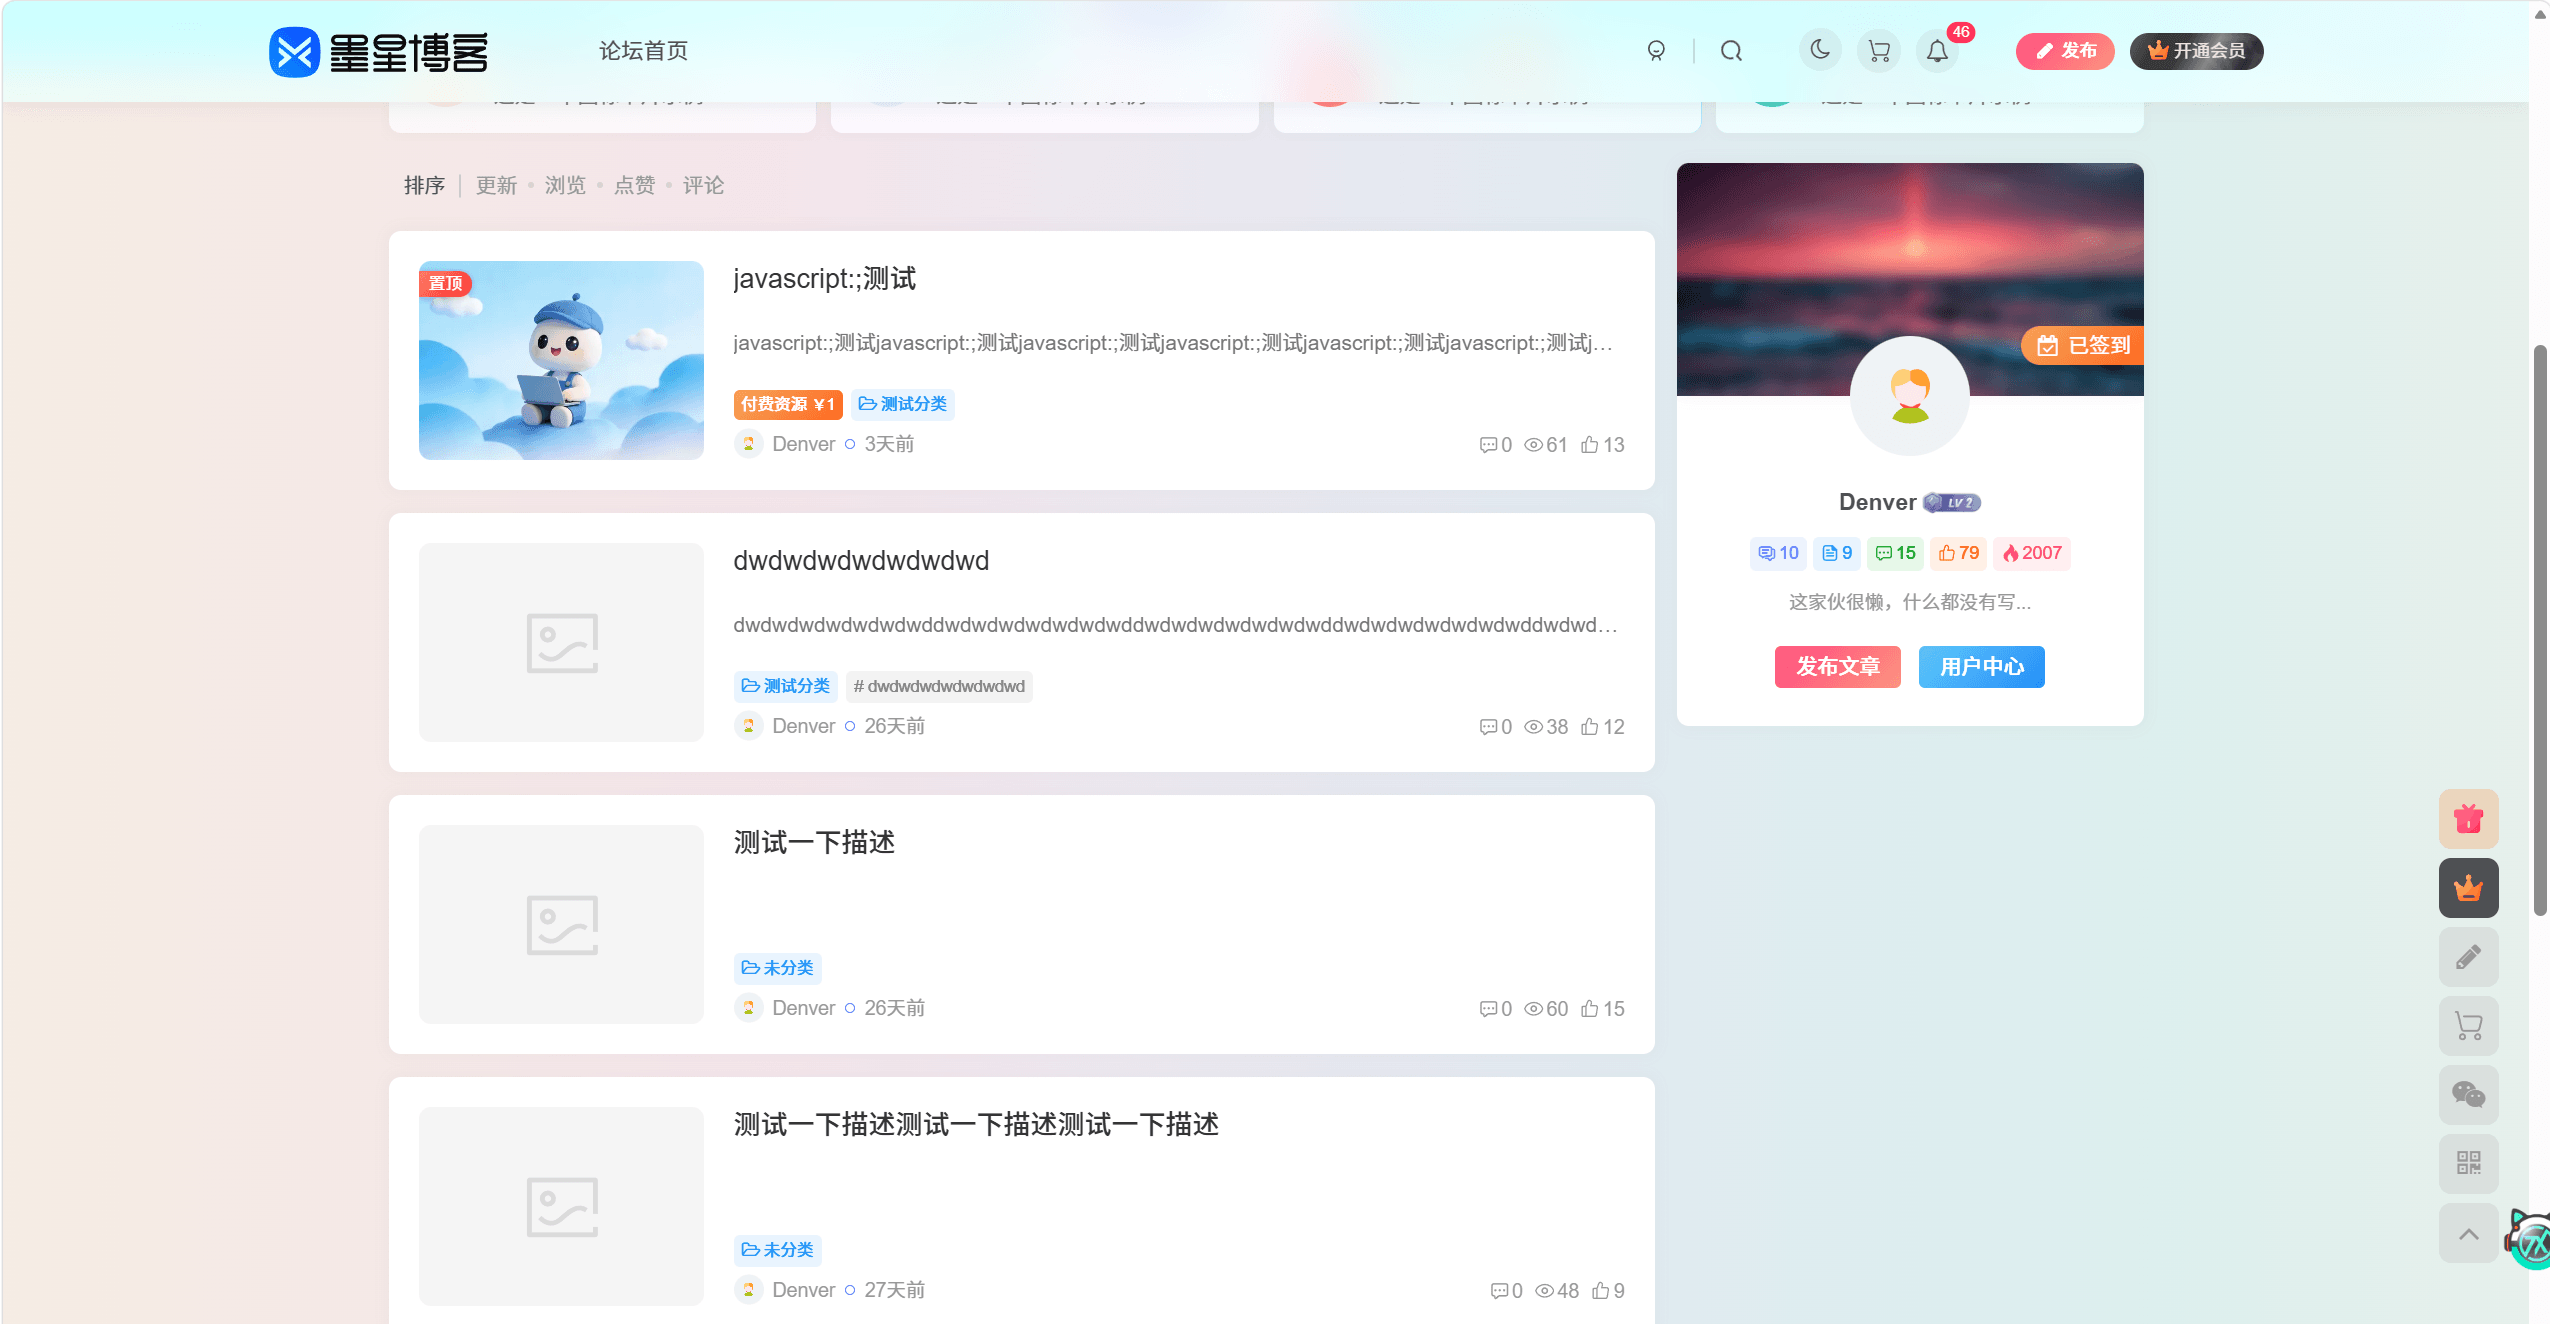Image resolution: width=2550 pixels, height=1324 pixels.
Task: Open the post 测试一下描述测试一下描述测试一下描述
Action: coord(976,1125)
